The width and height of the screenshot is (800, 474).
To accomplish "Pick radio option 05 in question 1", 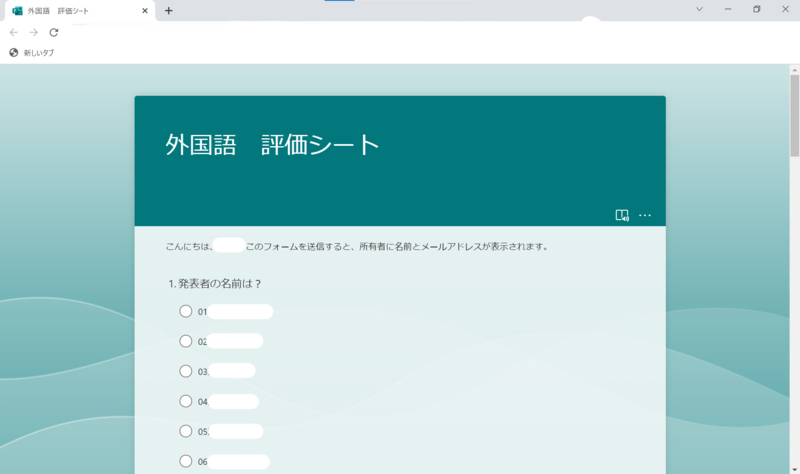I will coord(186,431).
